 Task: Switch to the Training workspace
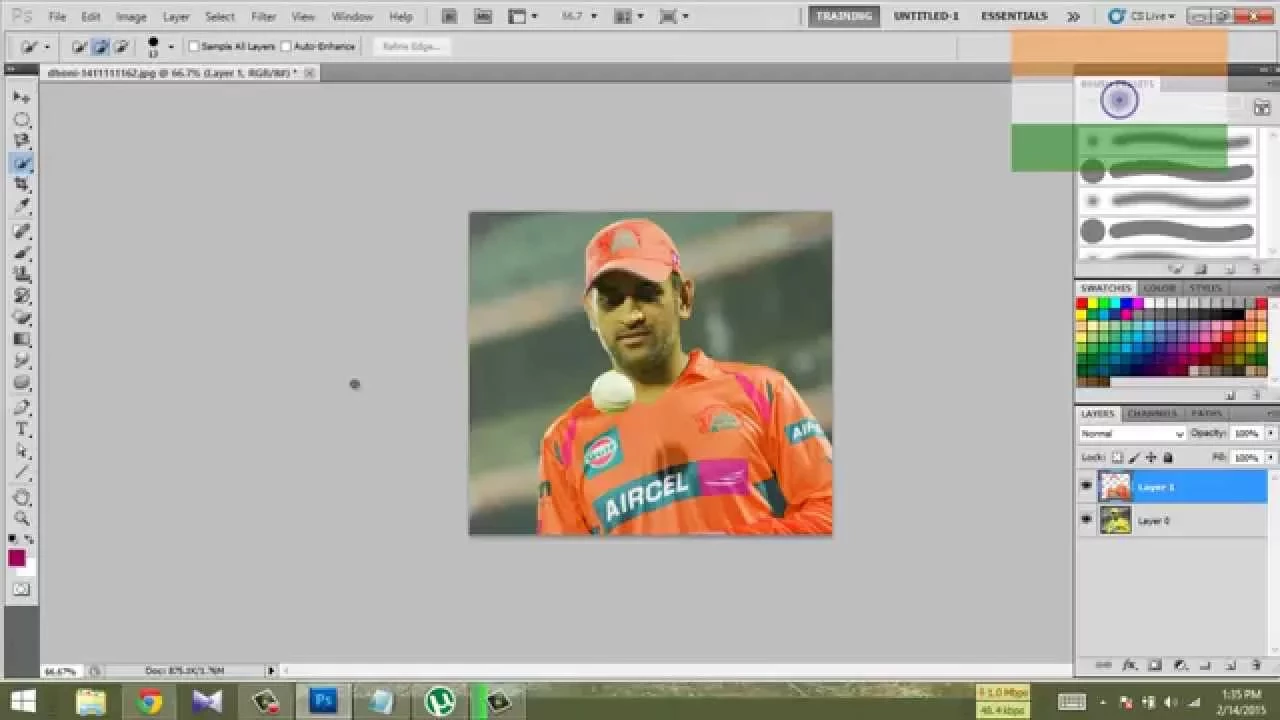click(844, 16)
